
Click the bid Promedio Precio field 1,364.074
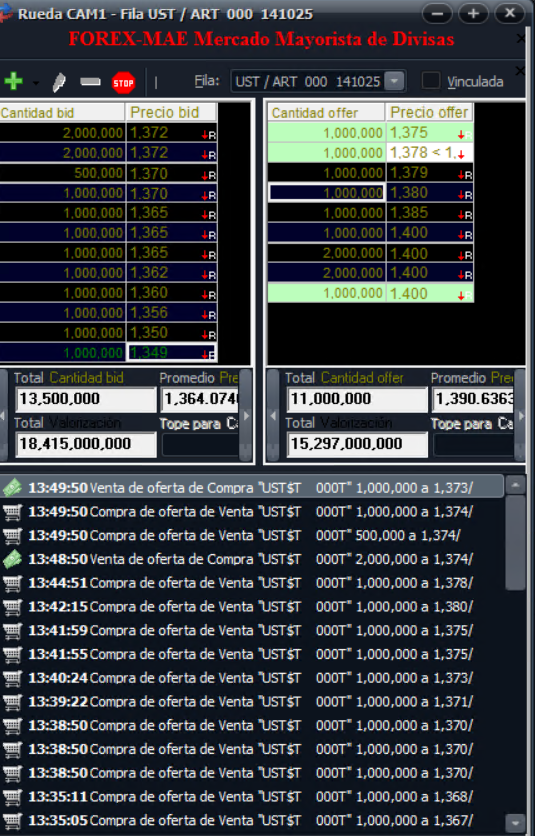pos(200,399)
